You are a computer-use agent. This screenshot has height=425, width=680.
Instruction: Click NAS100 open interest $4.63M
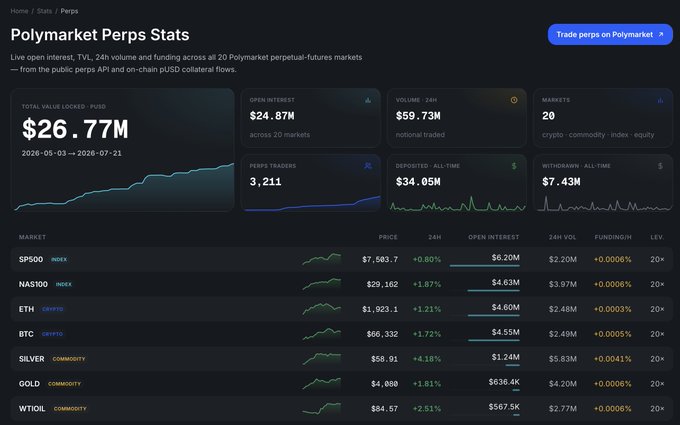(x=505, y=282)
